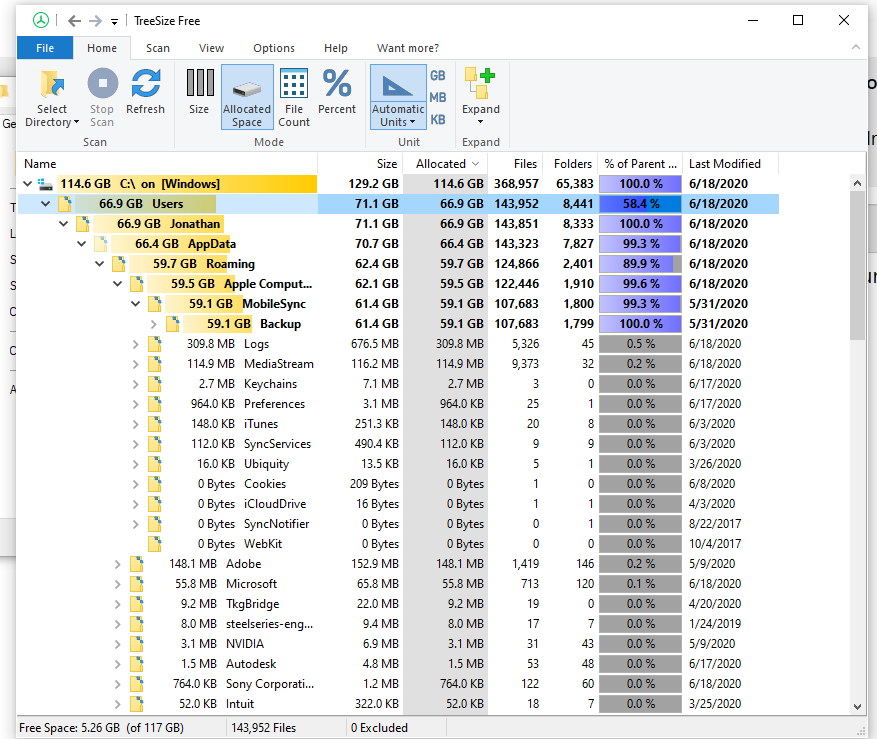The width and height of the screenshot is (877, 739).
Task: Set unit to KB
Action: point(437,120)
